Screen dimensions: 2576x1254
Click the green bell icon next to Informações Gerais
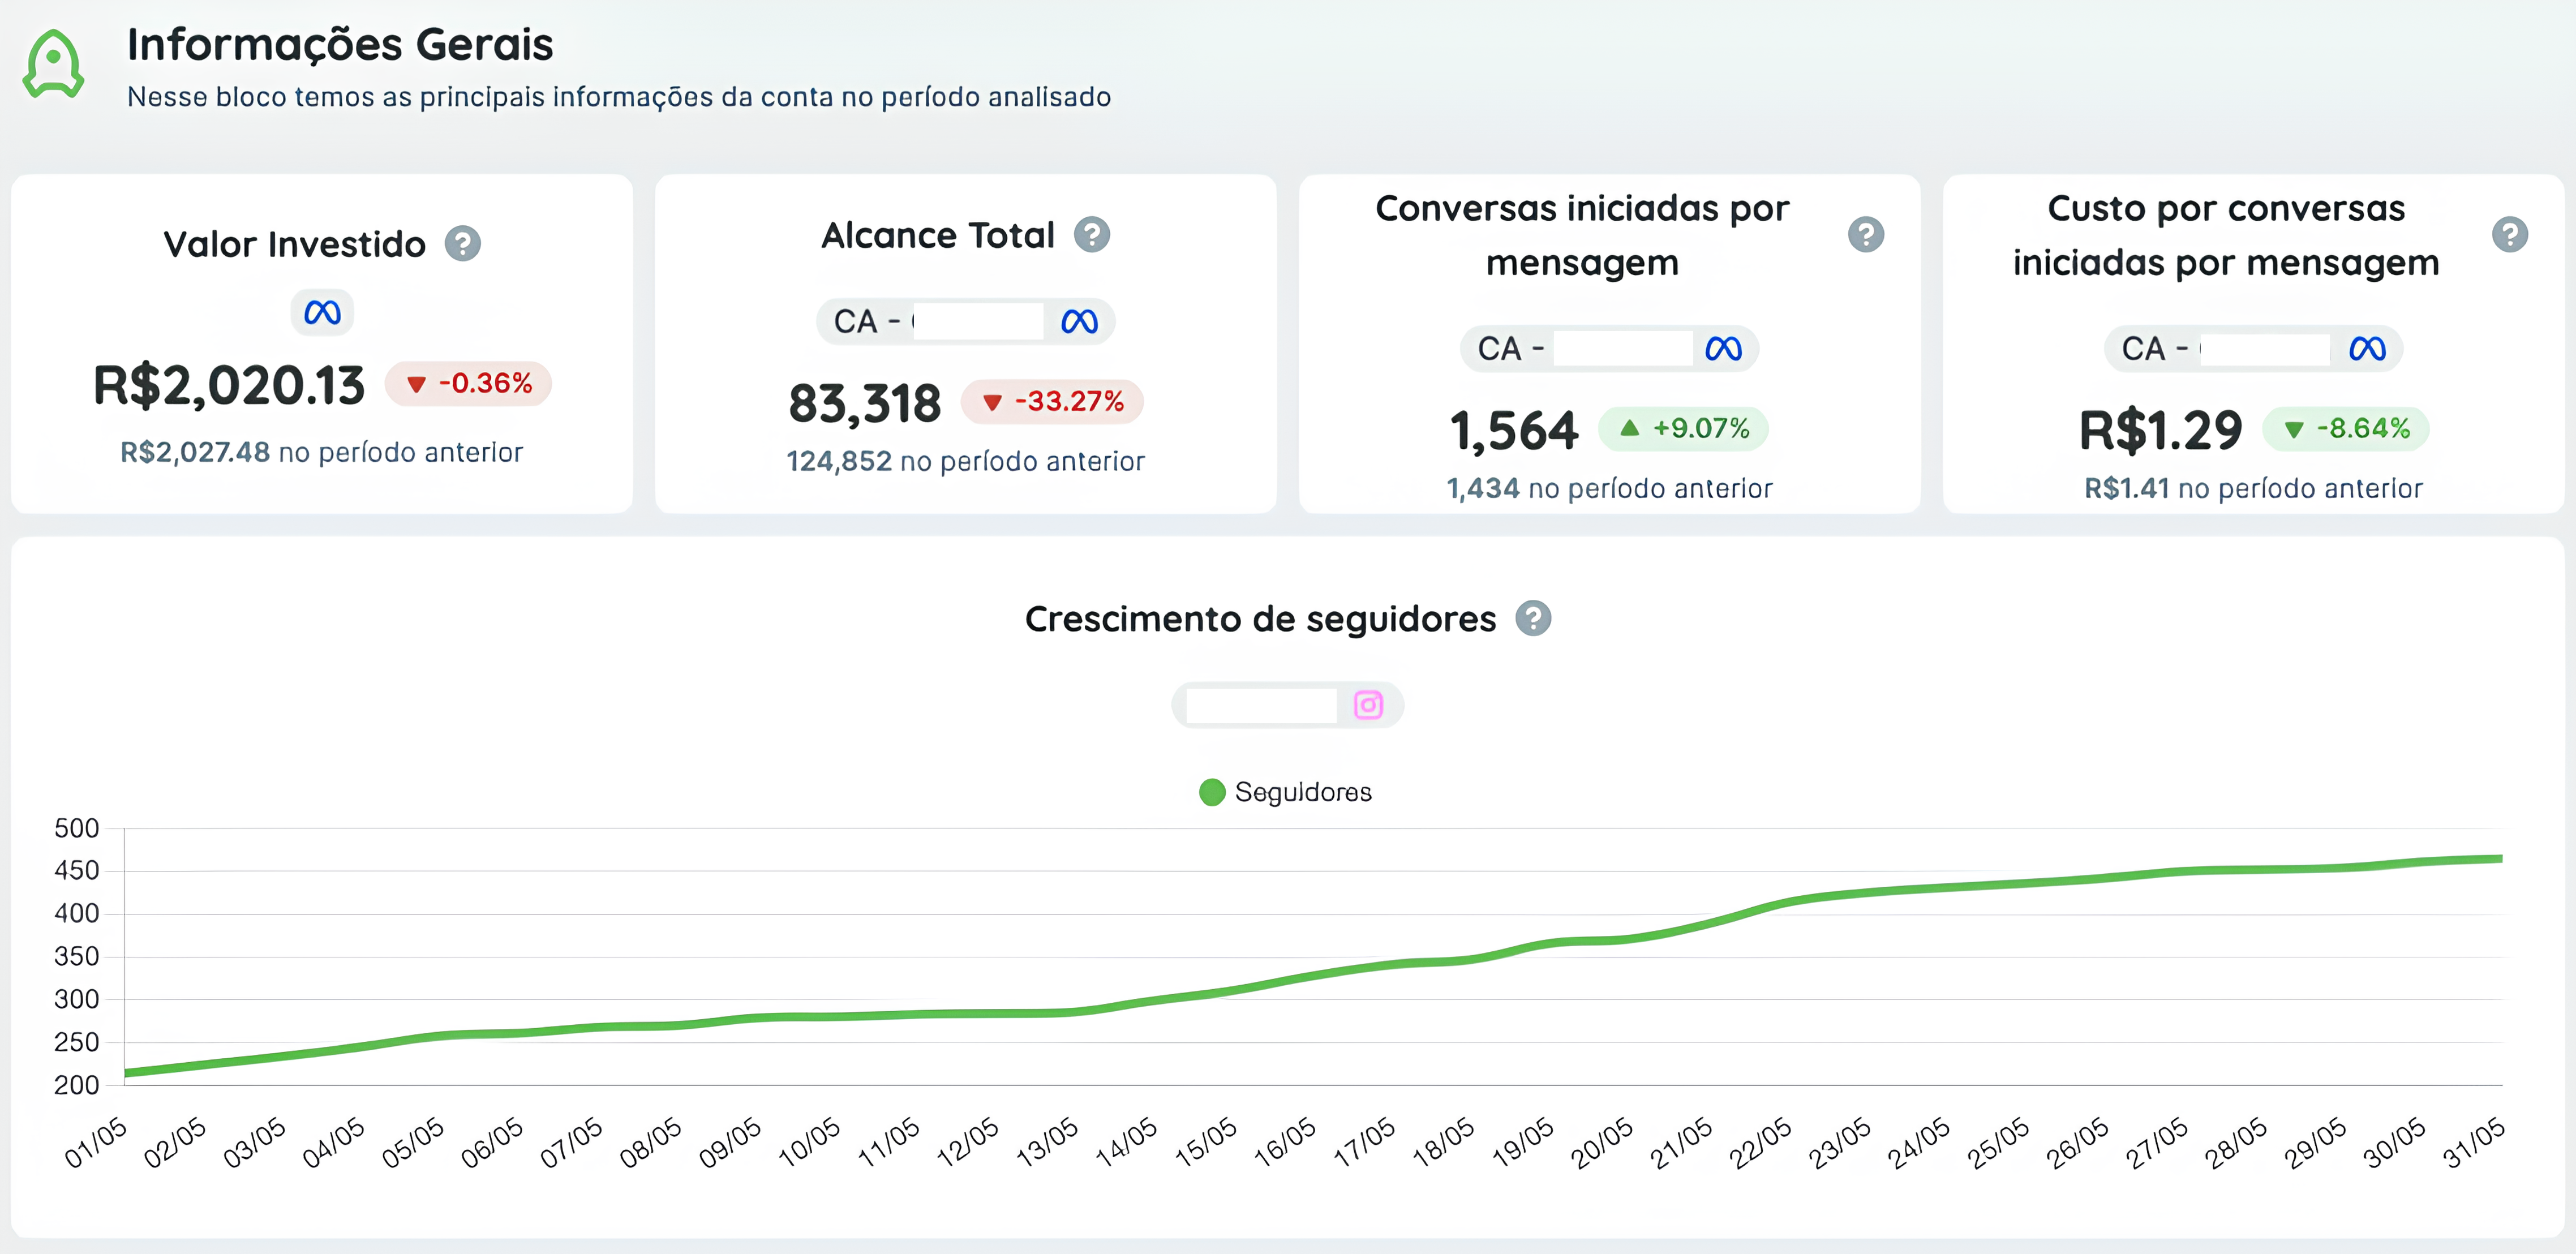[54, 65]
